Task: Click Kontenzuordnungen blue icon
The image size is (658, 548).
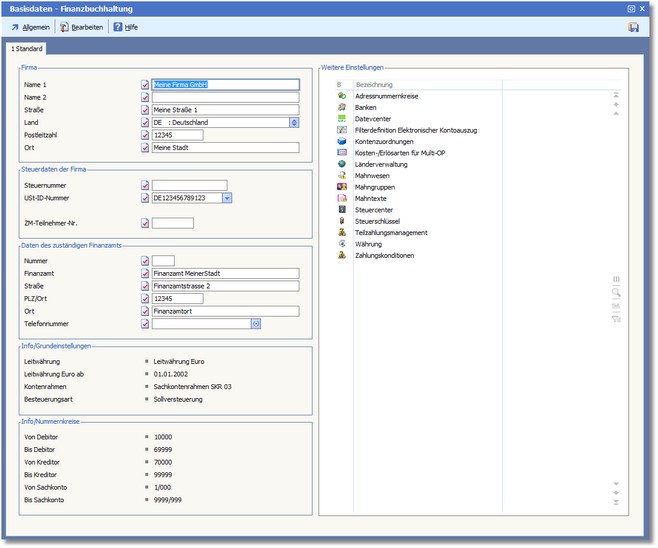Action: click(x=343, y=141)
